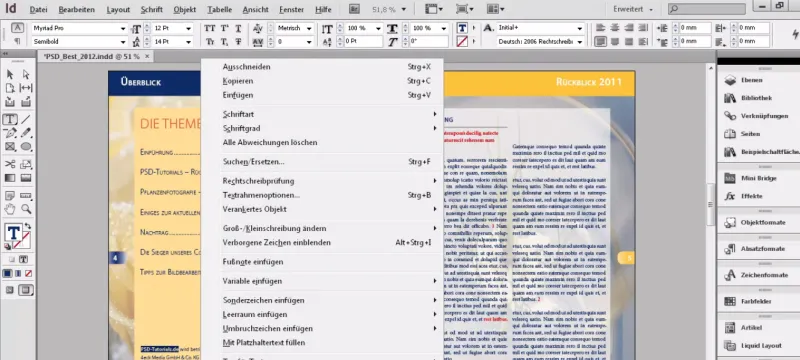
Task: Switch to character formatting controls (A)
Action: (17, 28)
